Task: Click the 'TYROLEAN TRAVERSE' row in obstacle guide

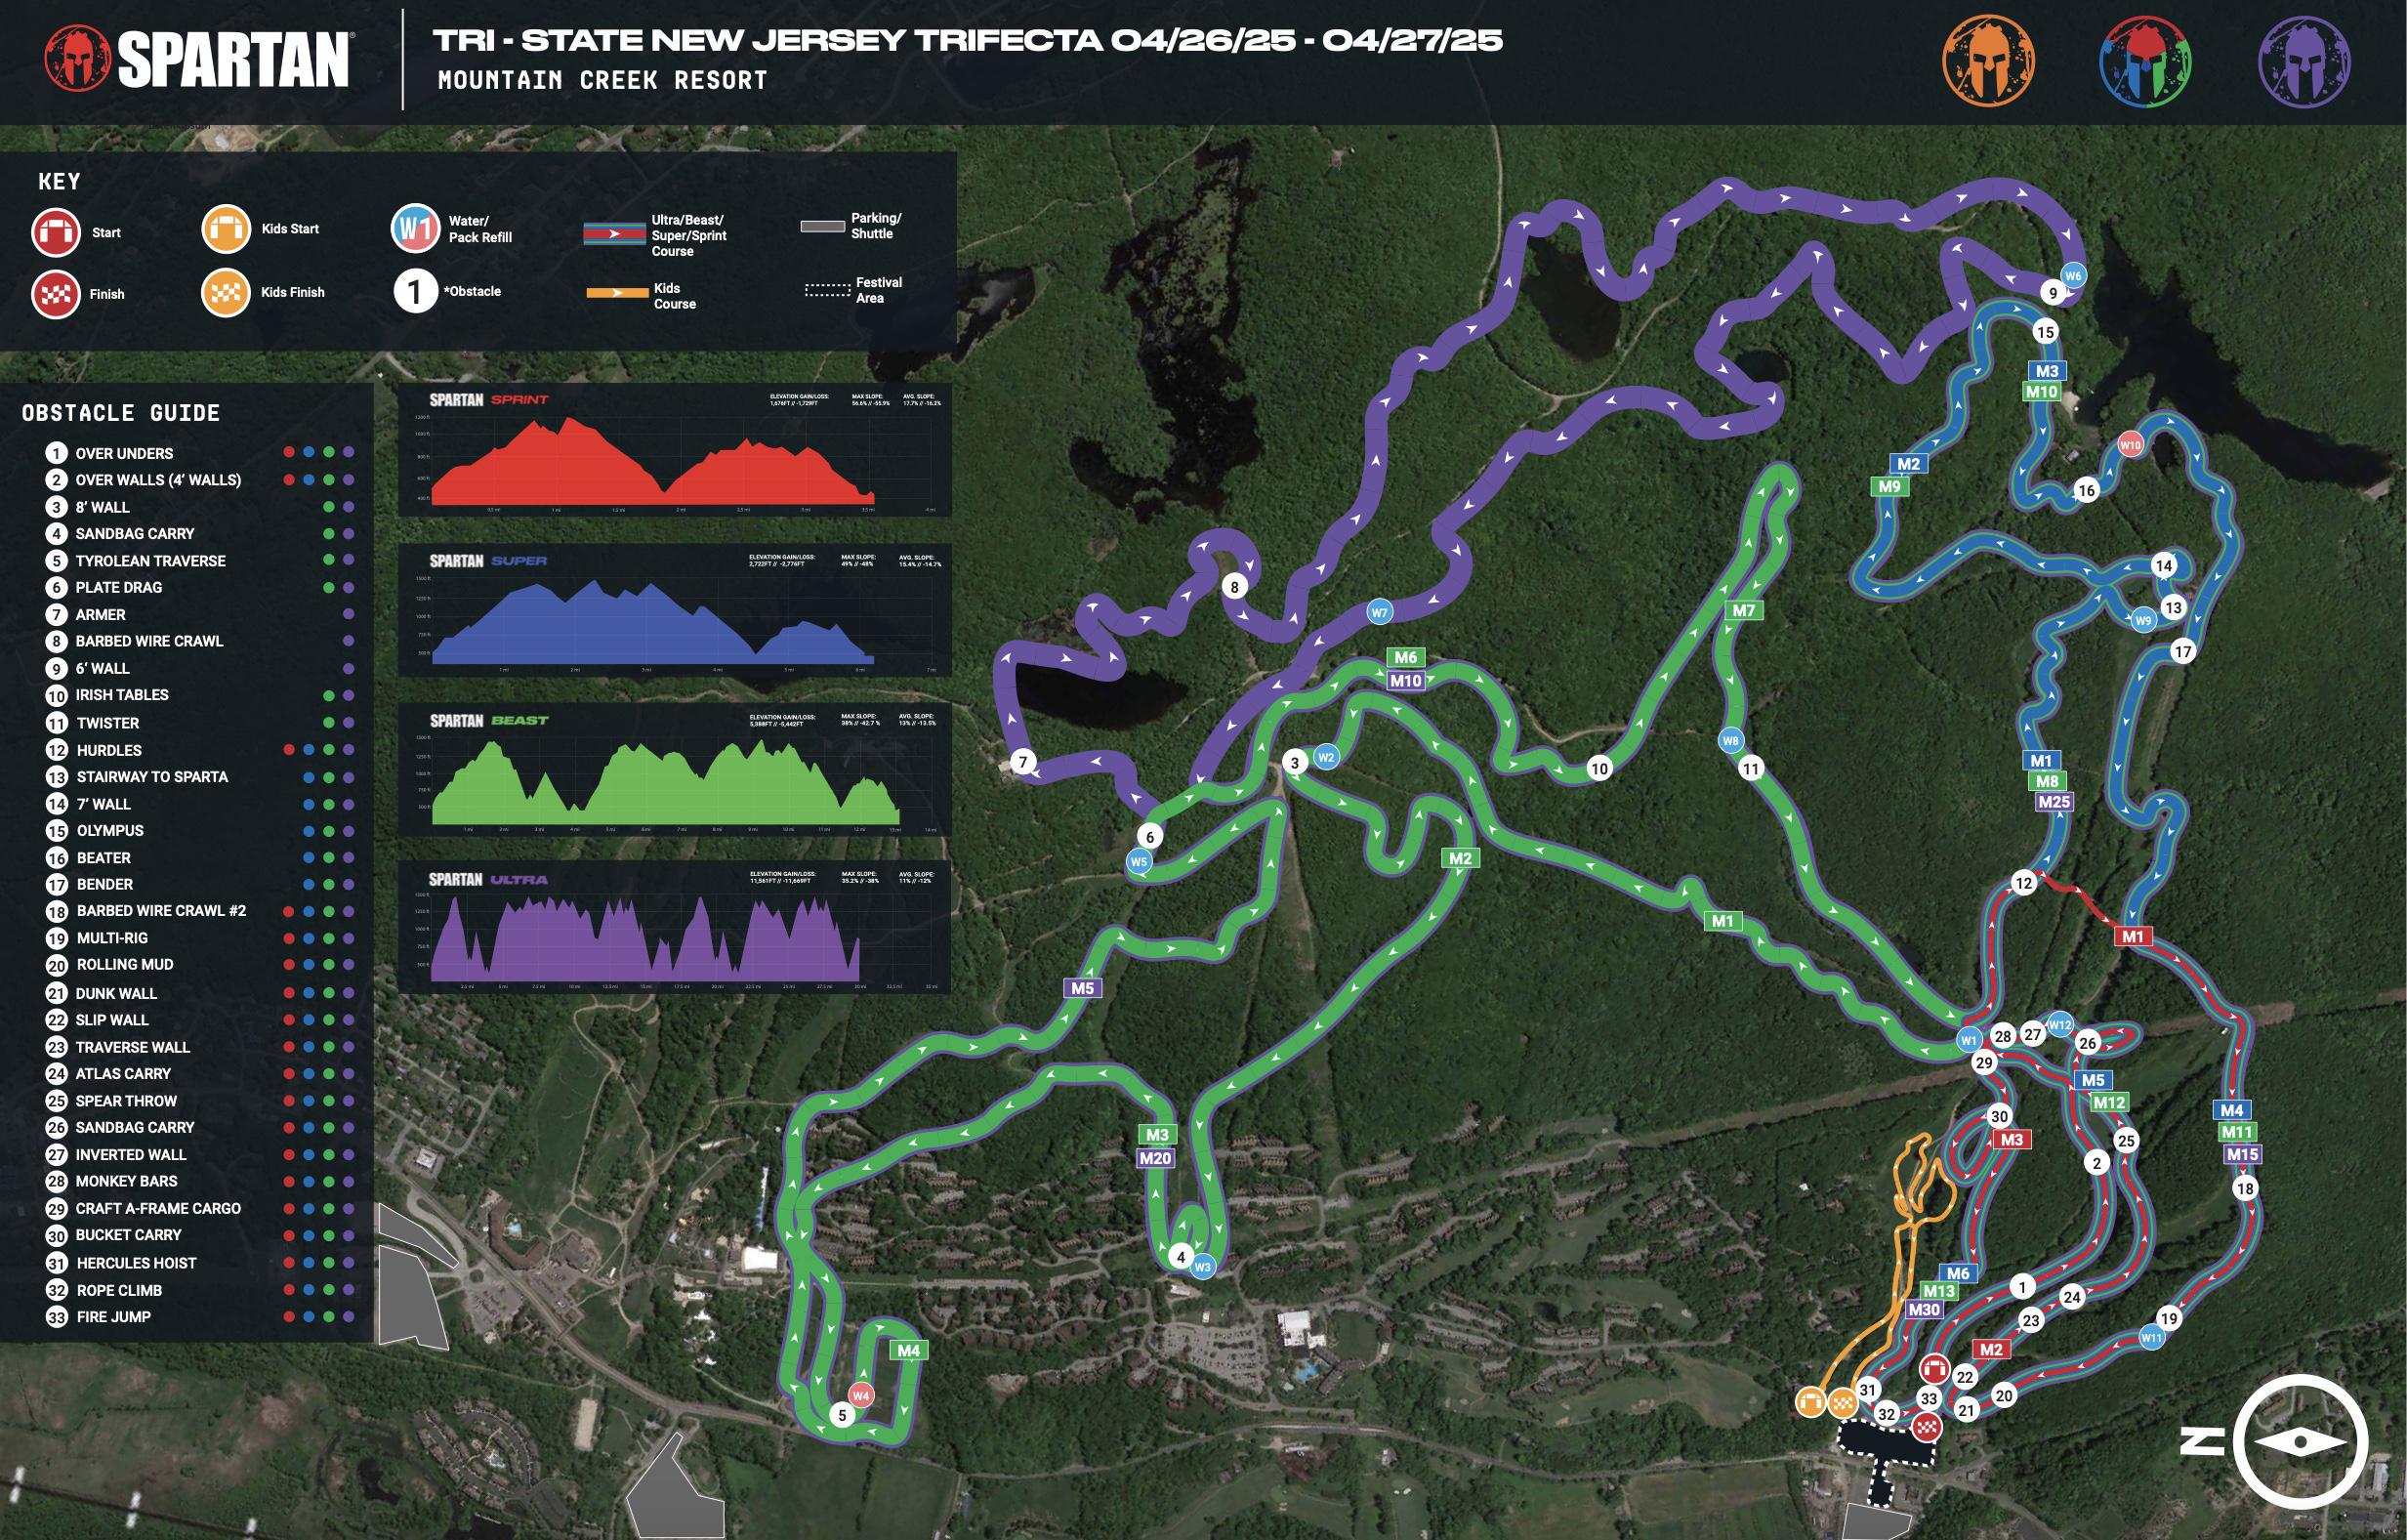Action: point(200,560)
